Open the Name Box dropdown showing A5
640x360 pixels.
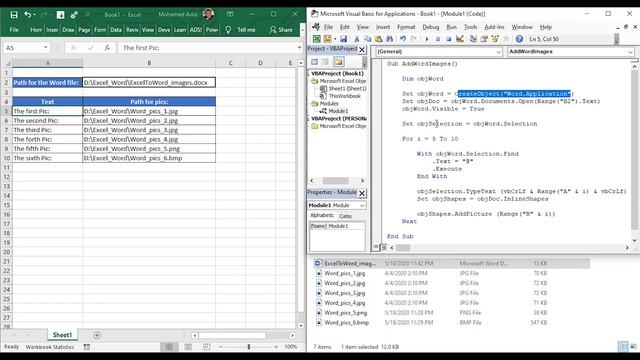coord(45,48)
